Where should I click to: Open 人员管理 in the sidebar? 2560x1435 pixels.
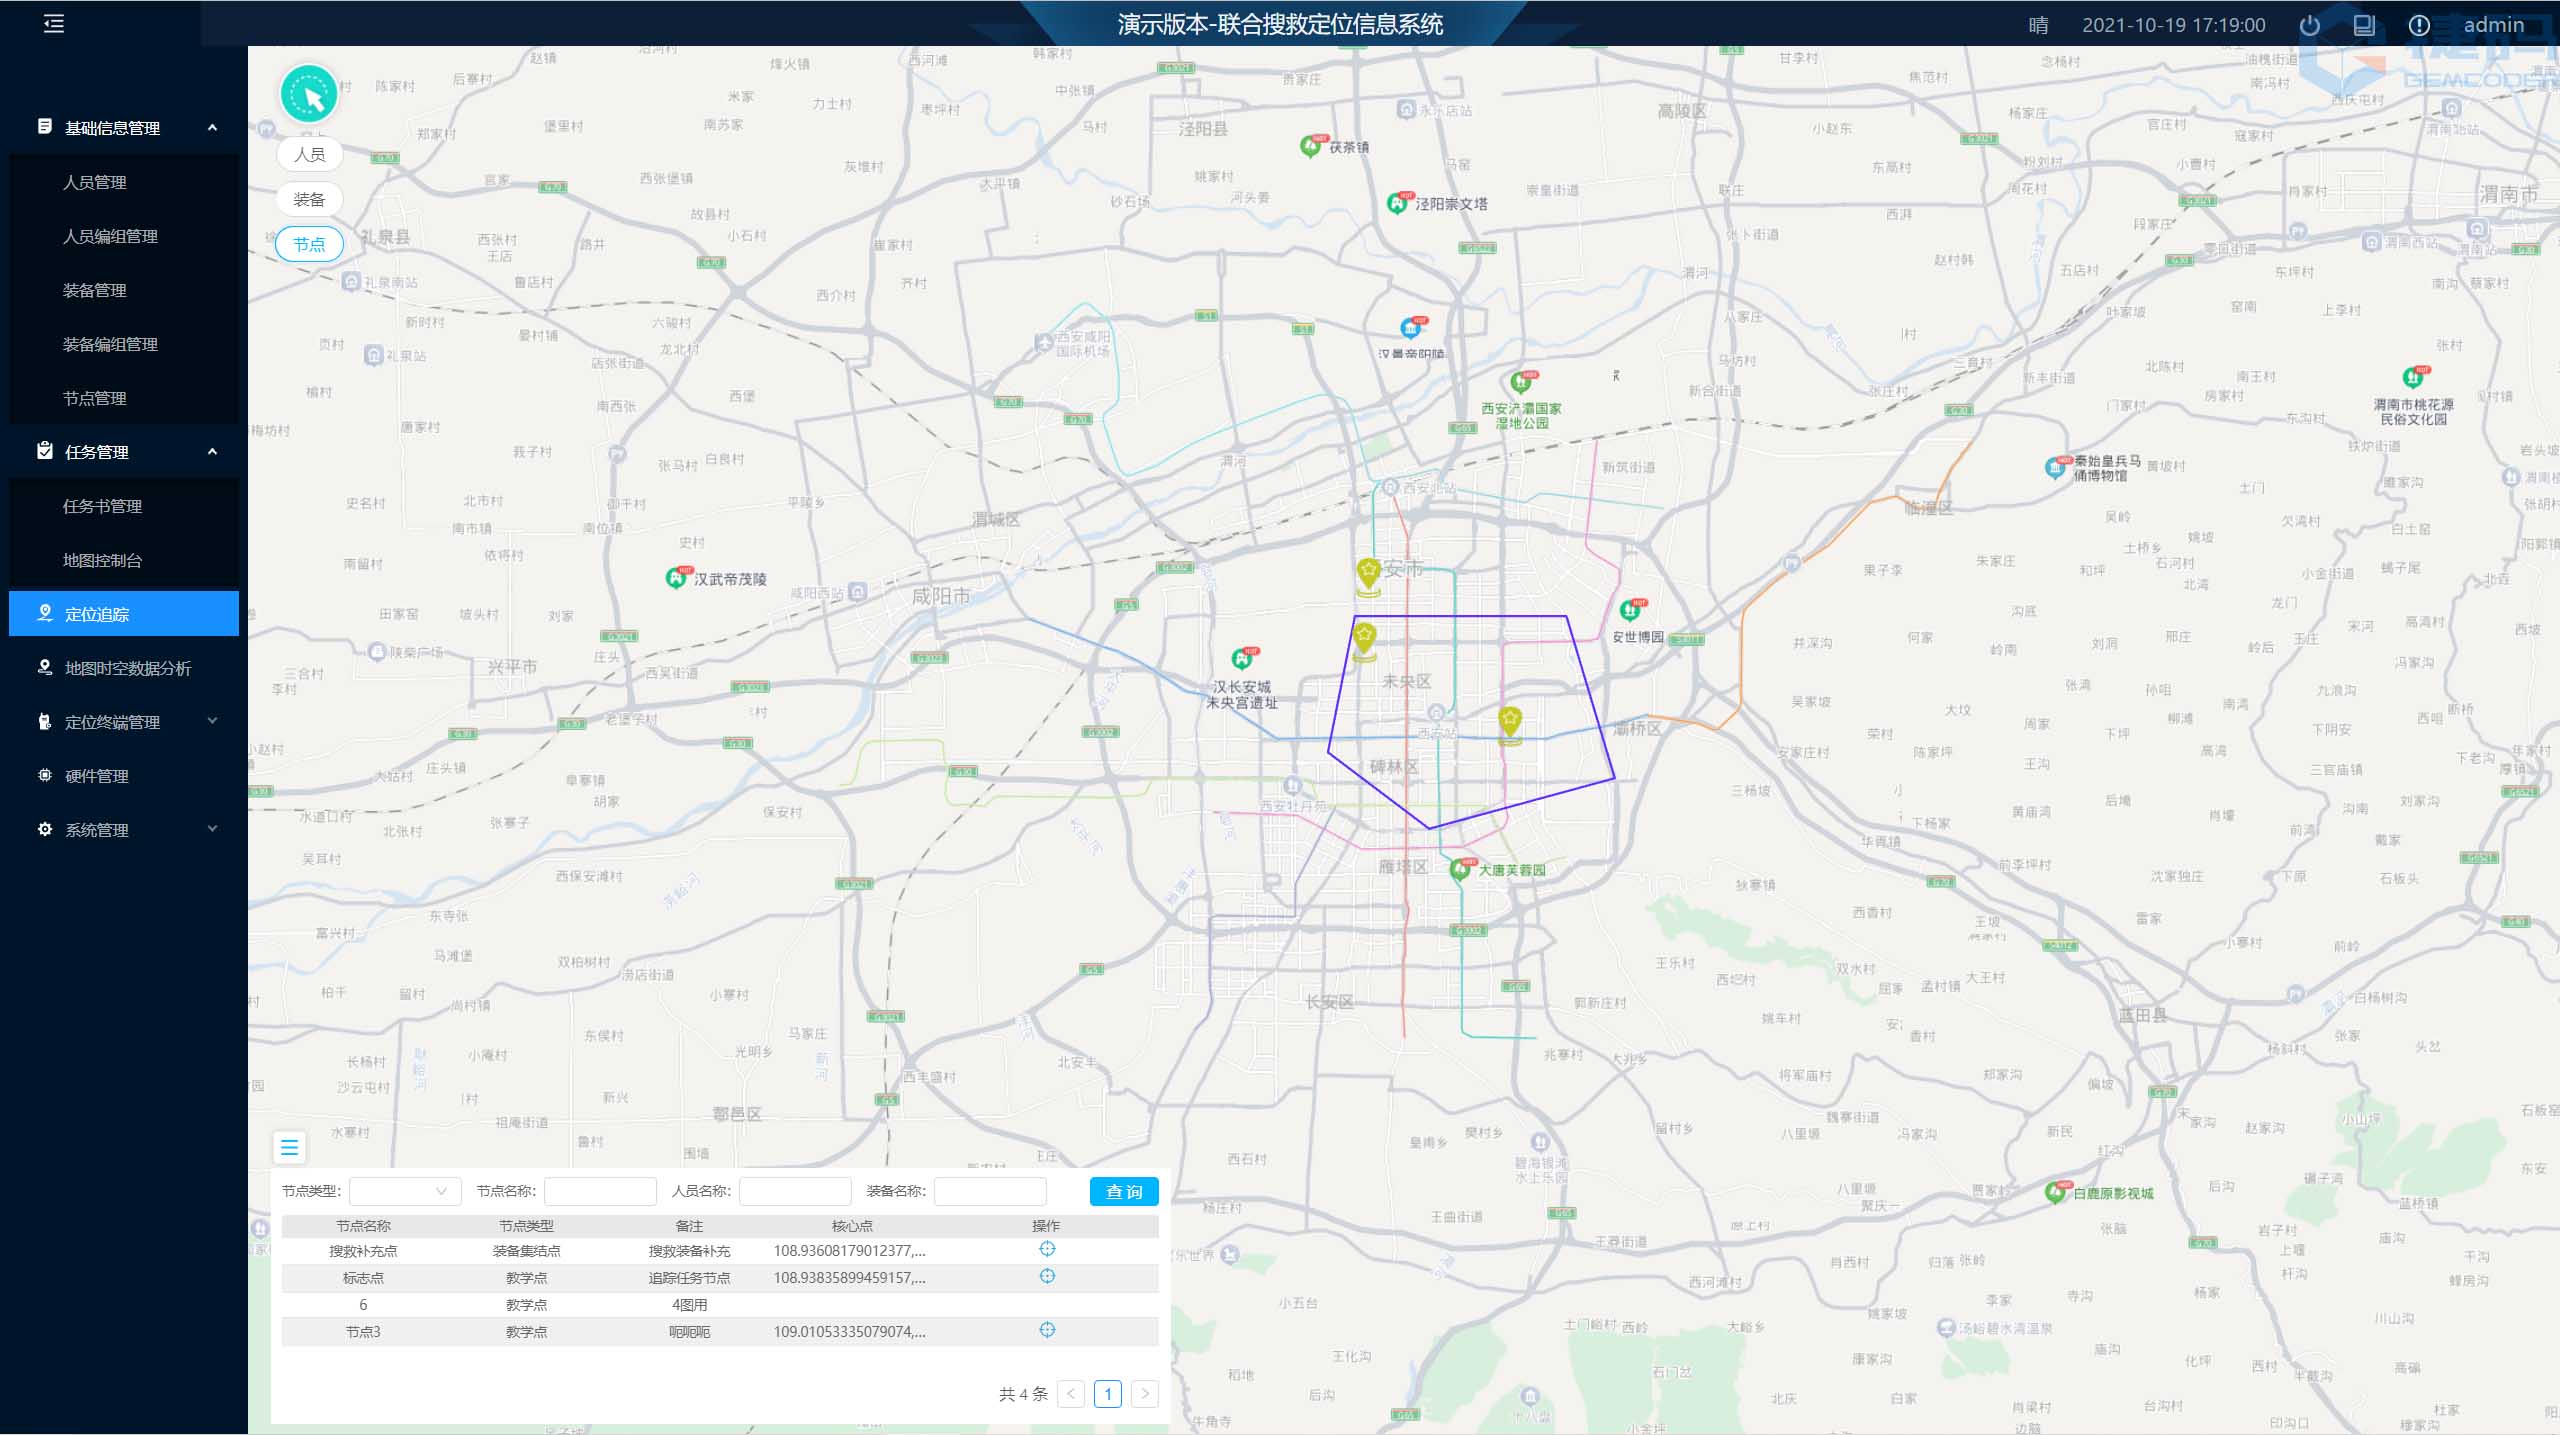point(95,182)
